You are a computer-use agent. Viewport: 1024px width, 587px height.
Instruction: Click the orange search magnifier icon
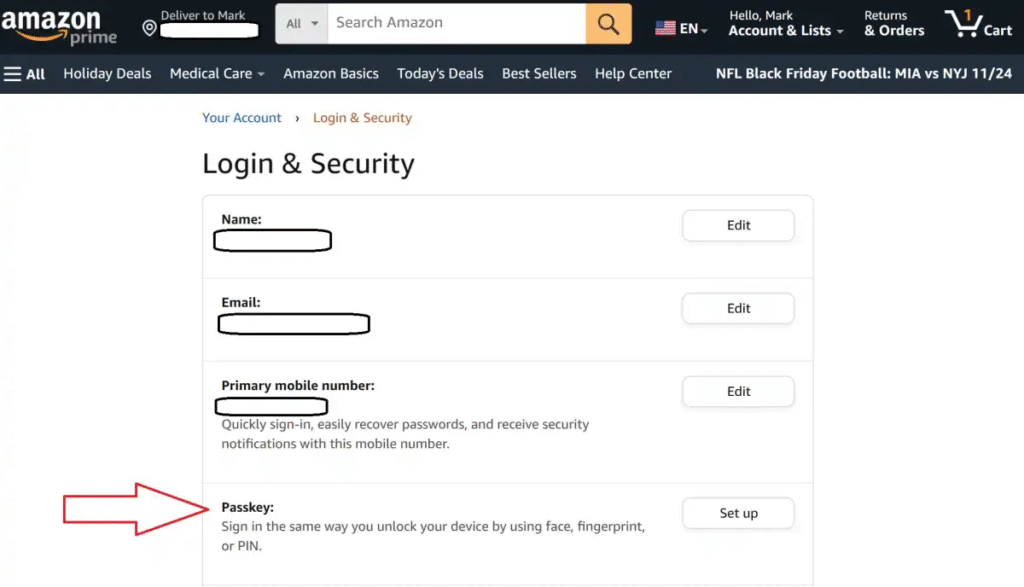[608, 24]
